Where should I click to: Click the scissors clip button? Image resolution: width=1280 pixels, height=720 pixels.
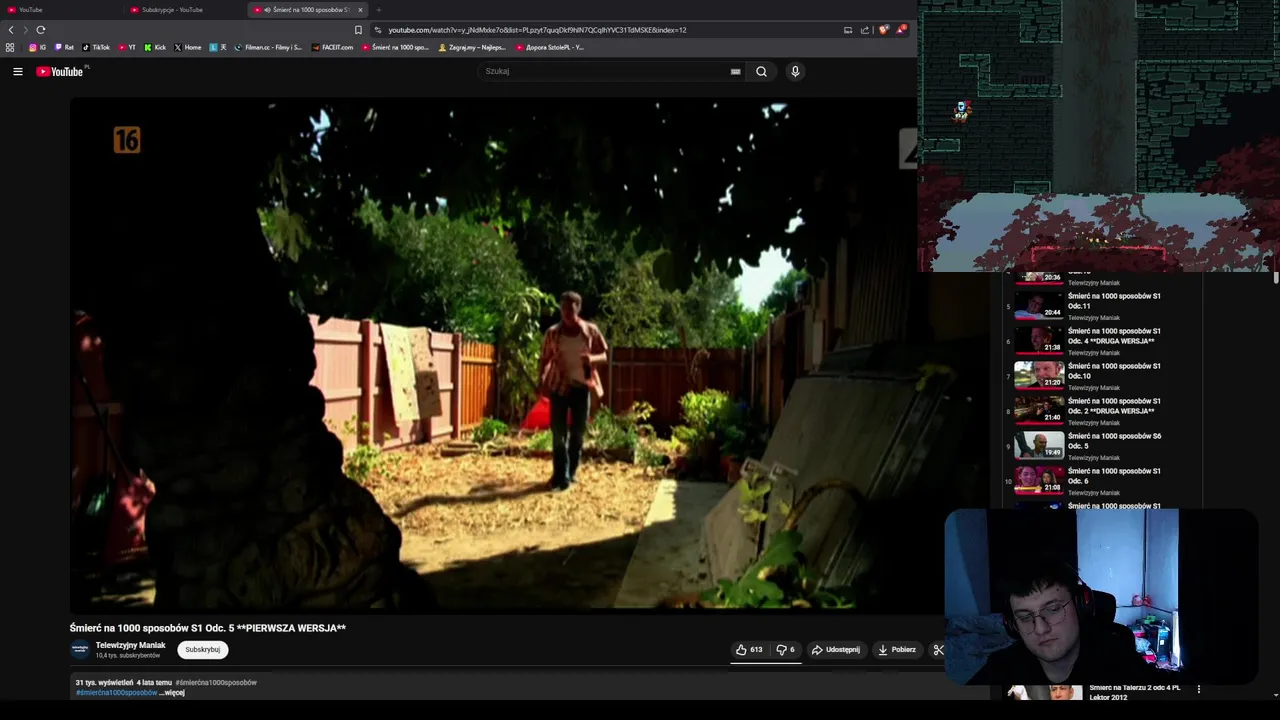tap(938, 650)
